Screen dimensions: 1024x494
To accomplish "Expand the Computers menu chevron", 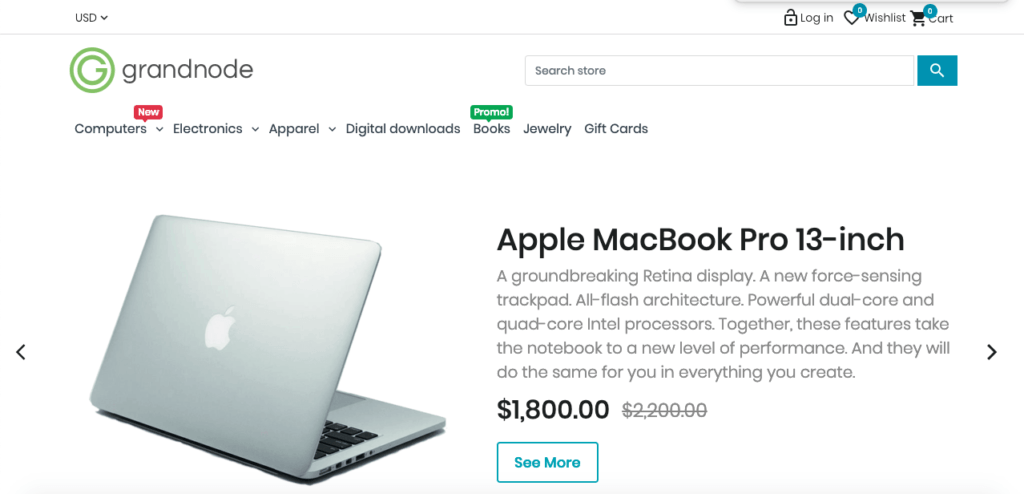I will 159,129.
